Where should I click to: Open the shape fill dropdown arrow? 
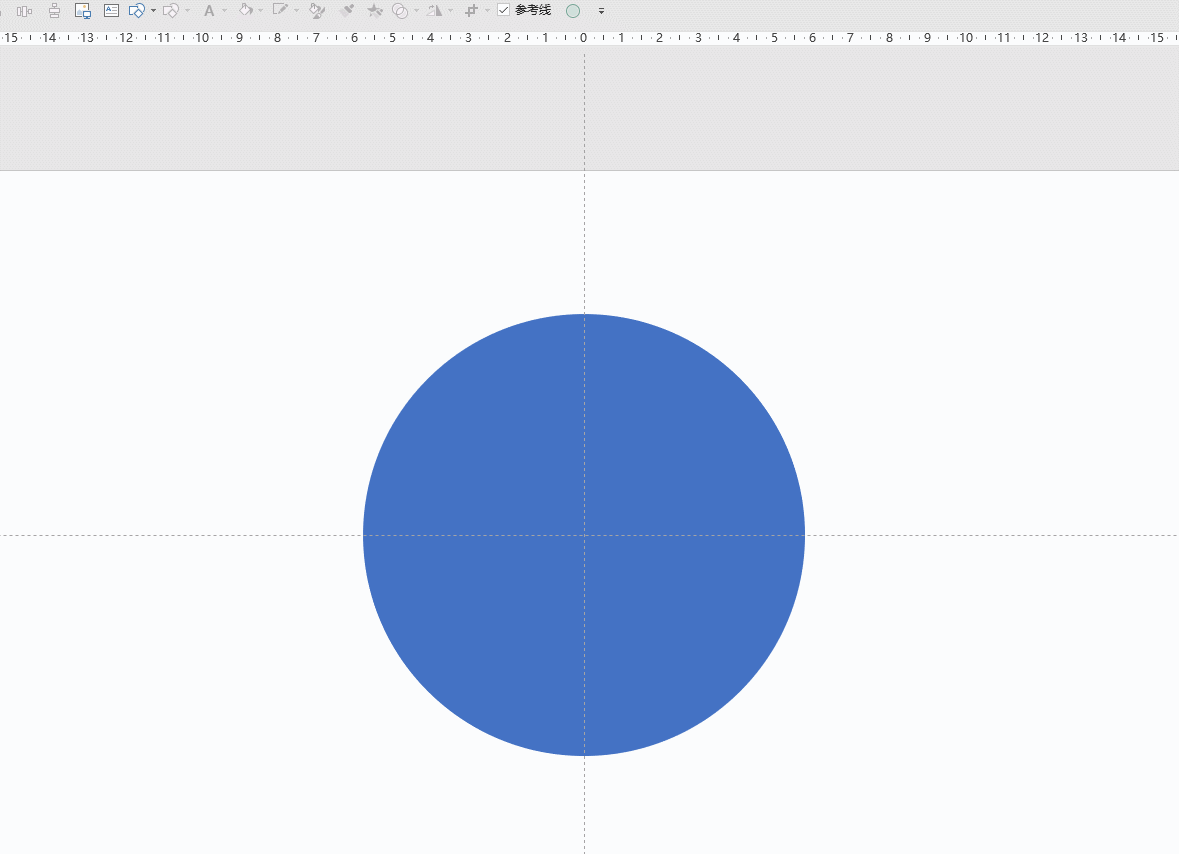261,11
